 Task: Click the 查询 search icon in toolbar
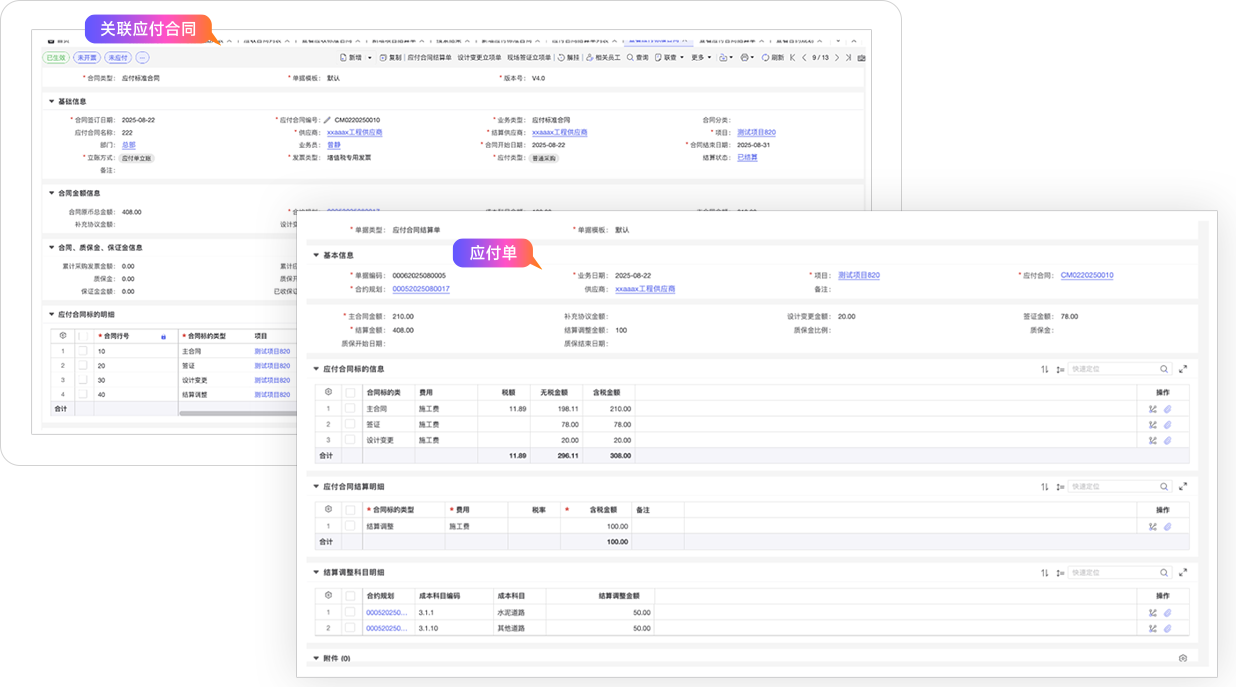[631, 58]
